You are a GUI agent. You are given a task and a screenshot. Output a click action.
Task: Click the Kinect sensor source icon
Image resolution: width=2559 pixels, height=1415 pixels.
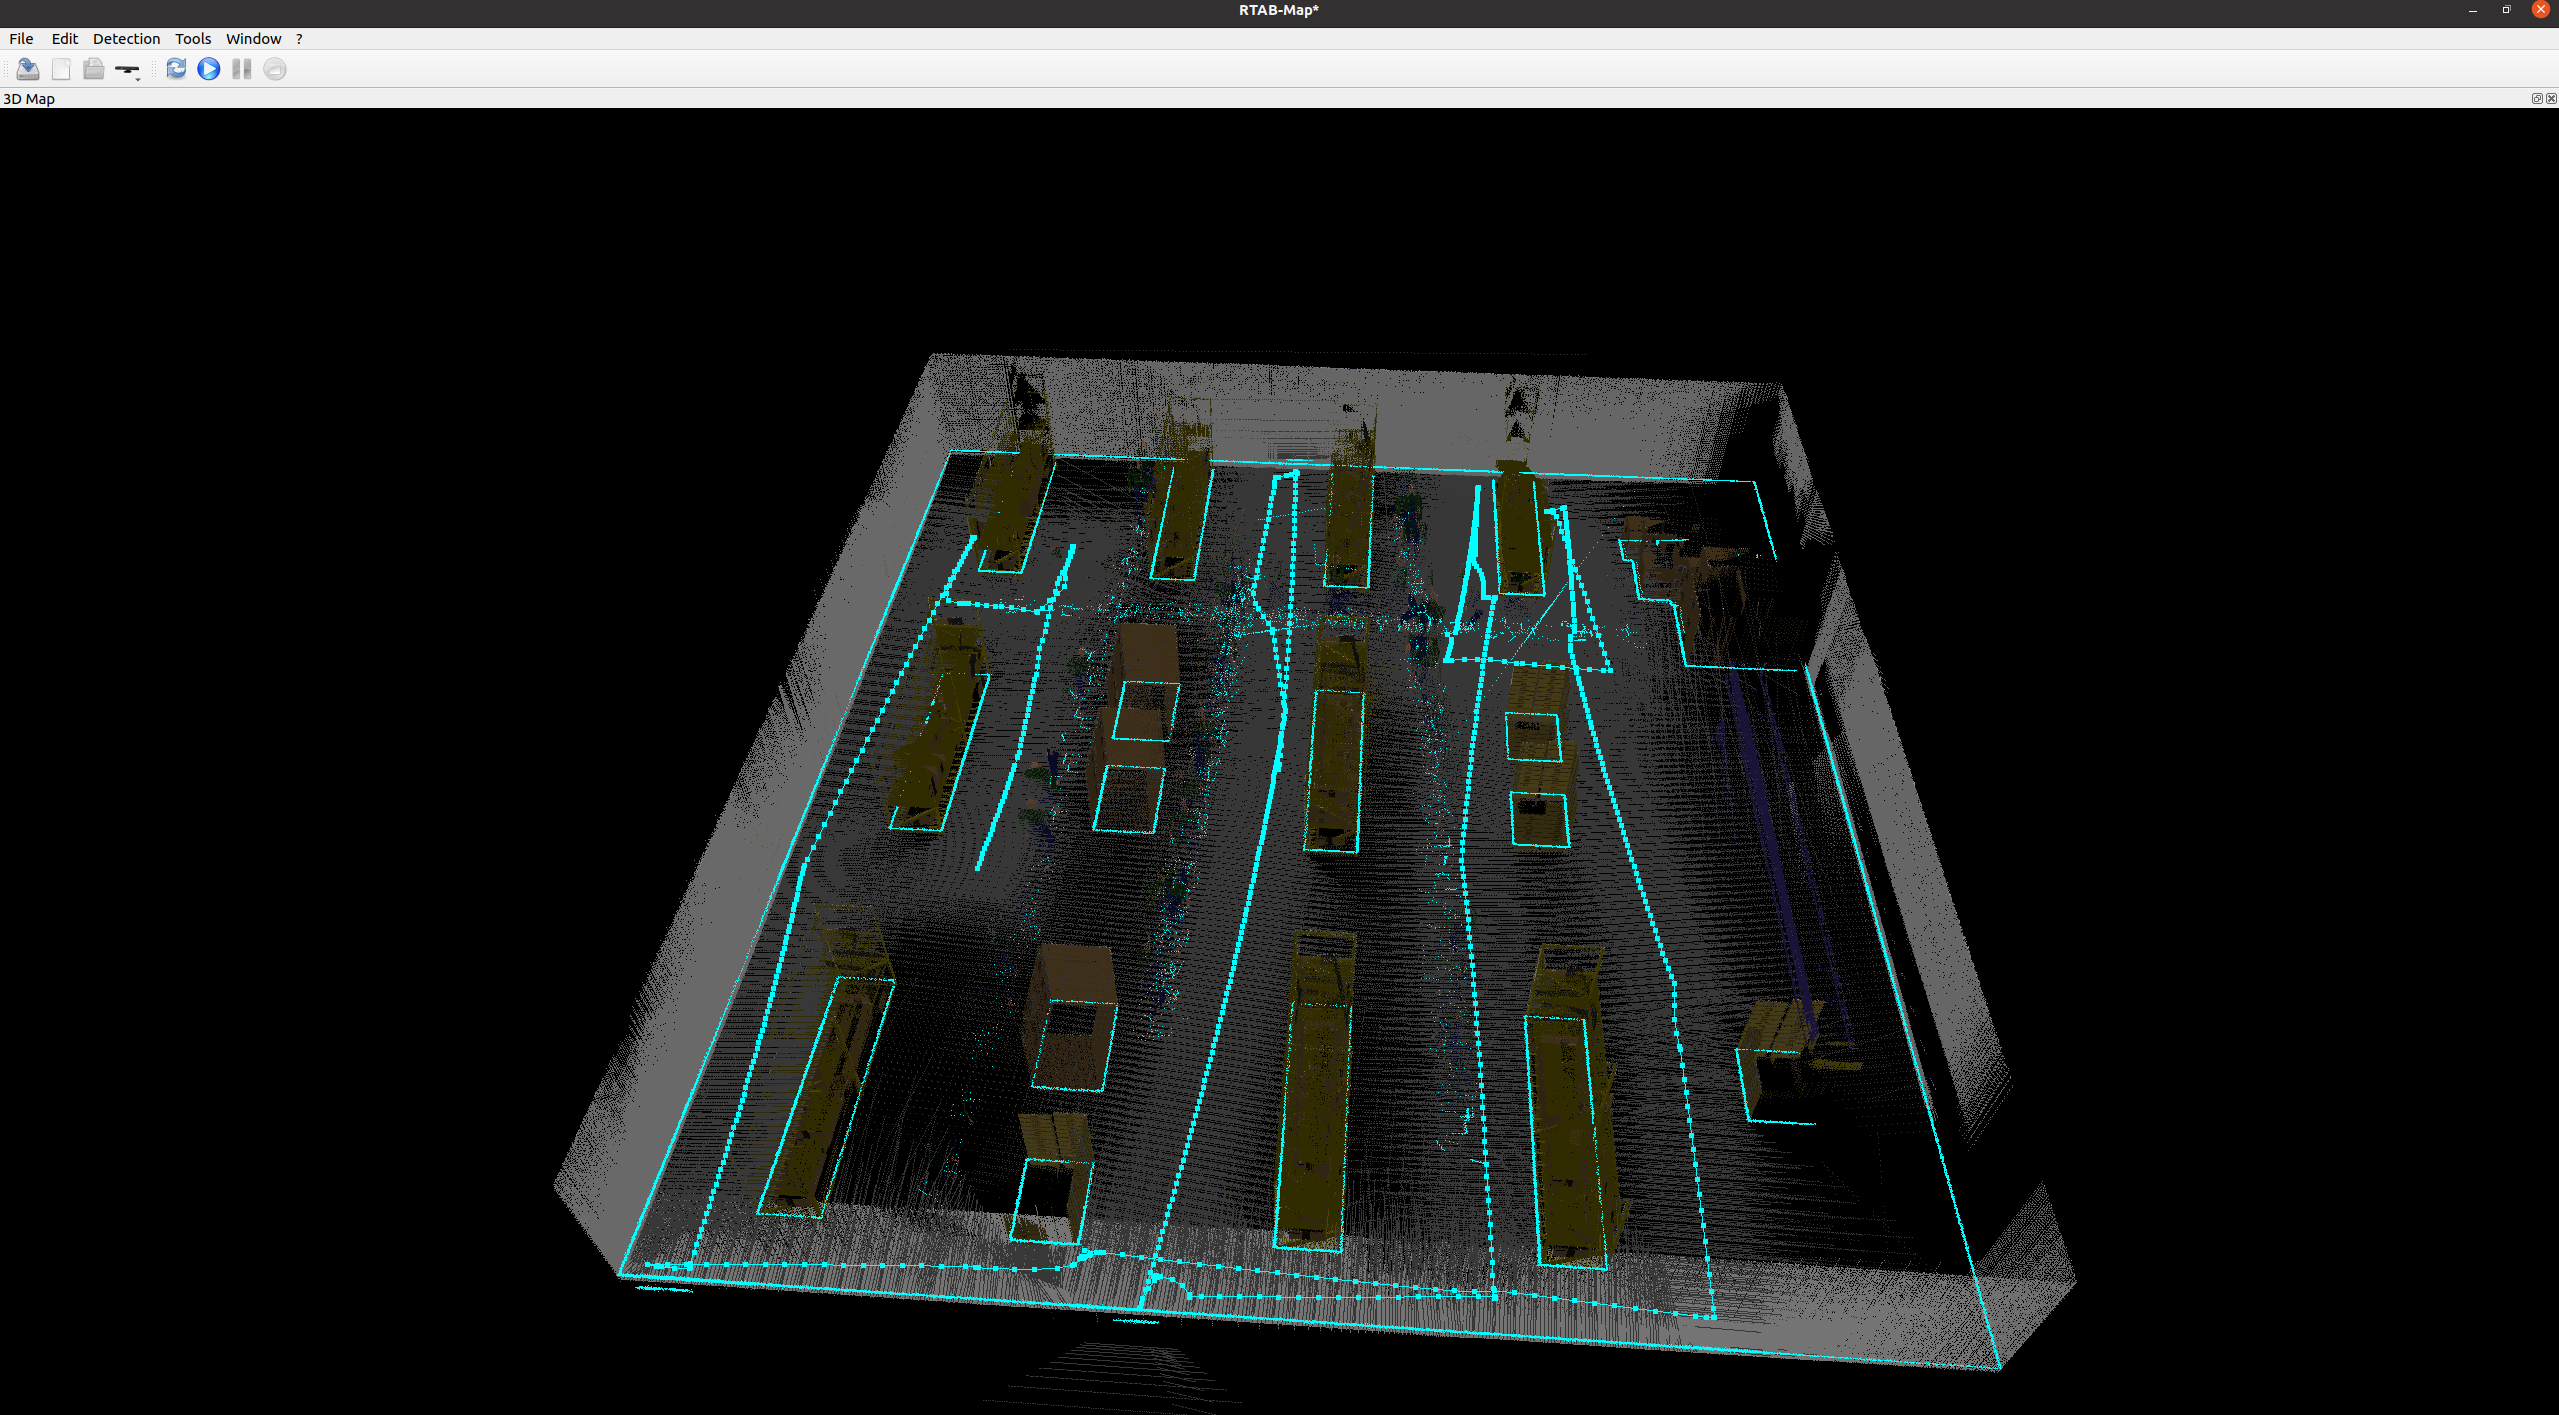click(x=125, y=69)
